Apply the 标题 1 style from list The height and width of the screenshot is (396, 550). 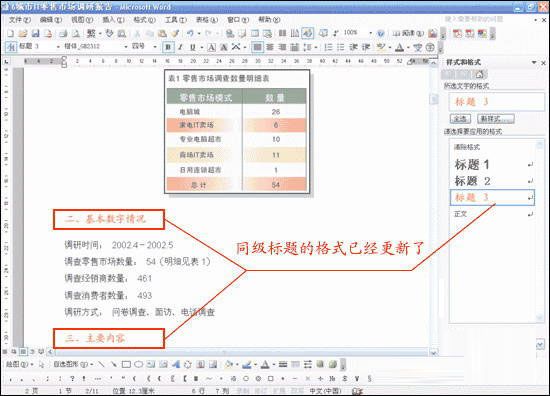[492, 165]
